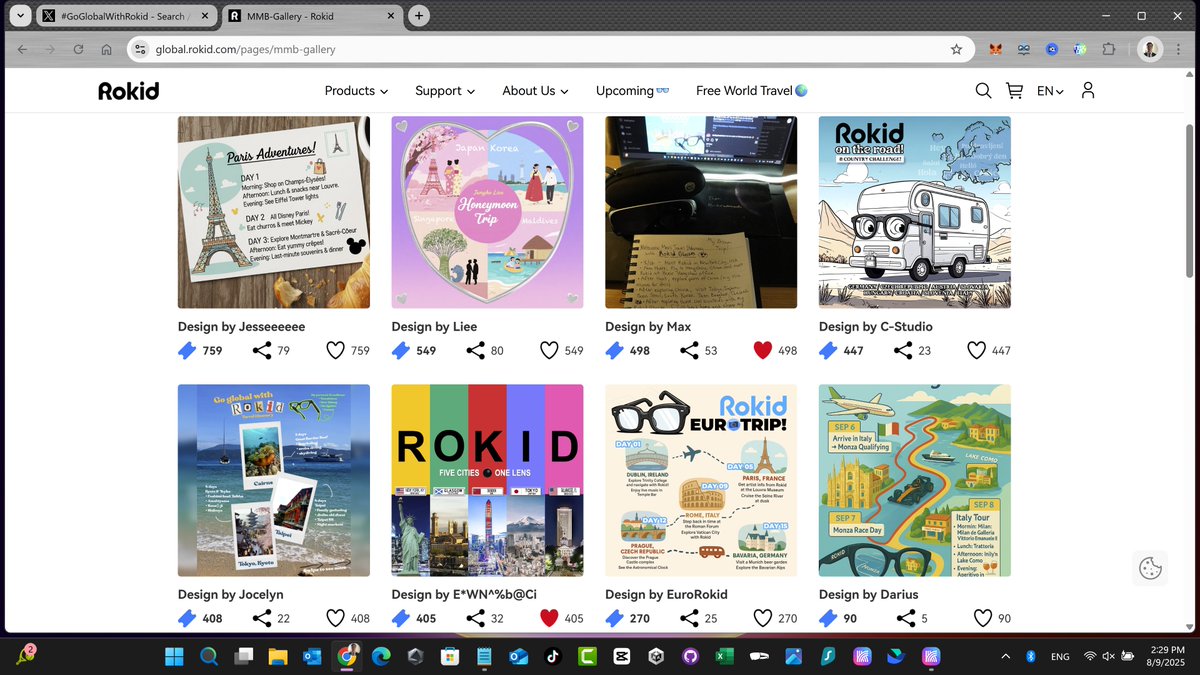This screenshot has width=1200, height=675.
Task: Show hidden system tray icons chevron
Action: click(1005, 657)
